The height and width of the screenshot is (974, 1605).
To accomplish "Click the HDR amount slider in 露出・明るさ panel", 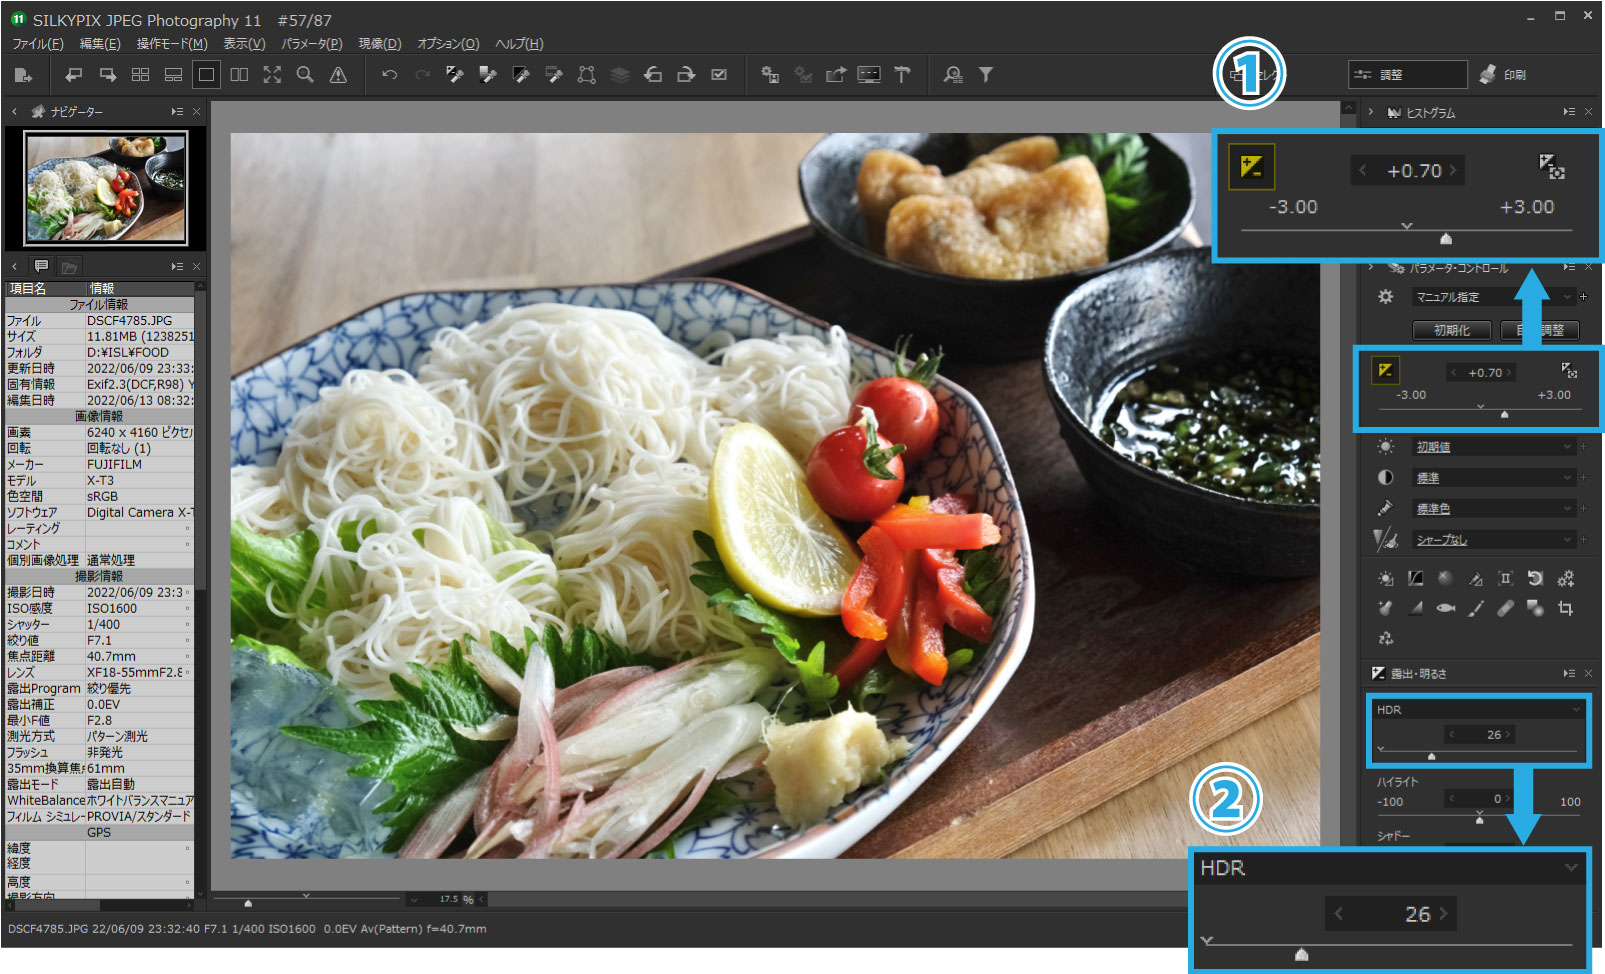I will (1477, 753).
